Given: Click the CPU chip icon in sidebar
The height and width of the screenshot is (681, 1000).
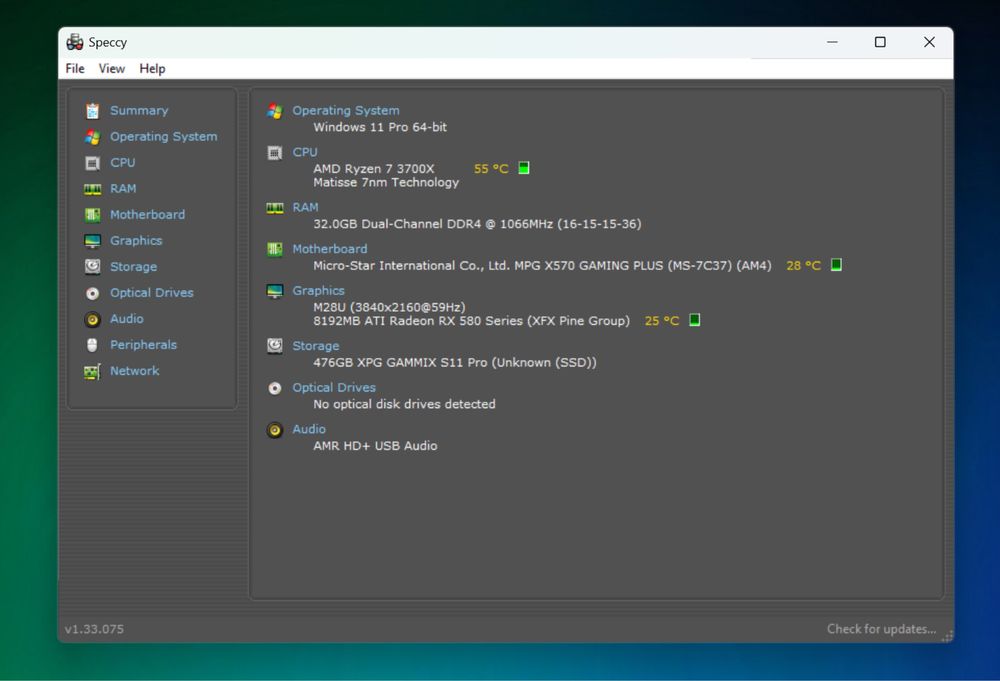Looking at the screenshot, I should point(92,163).
